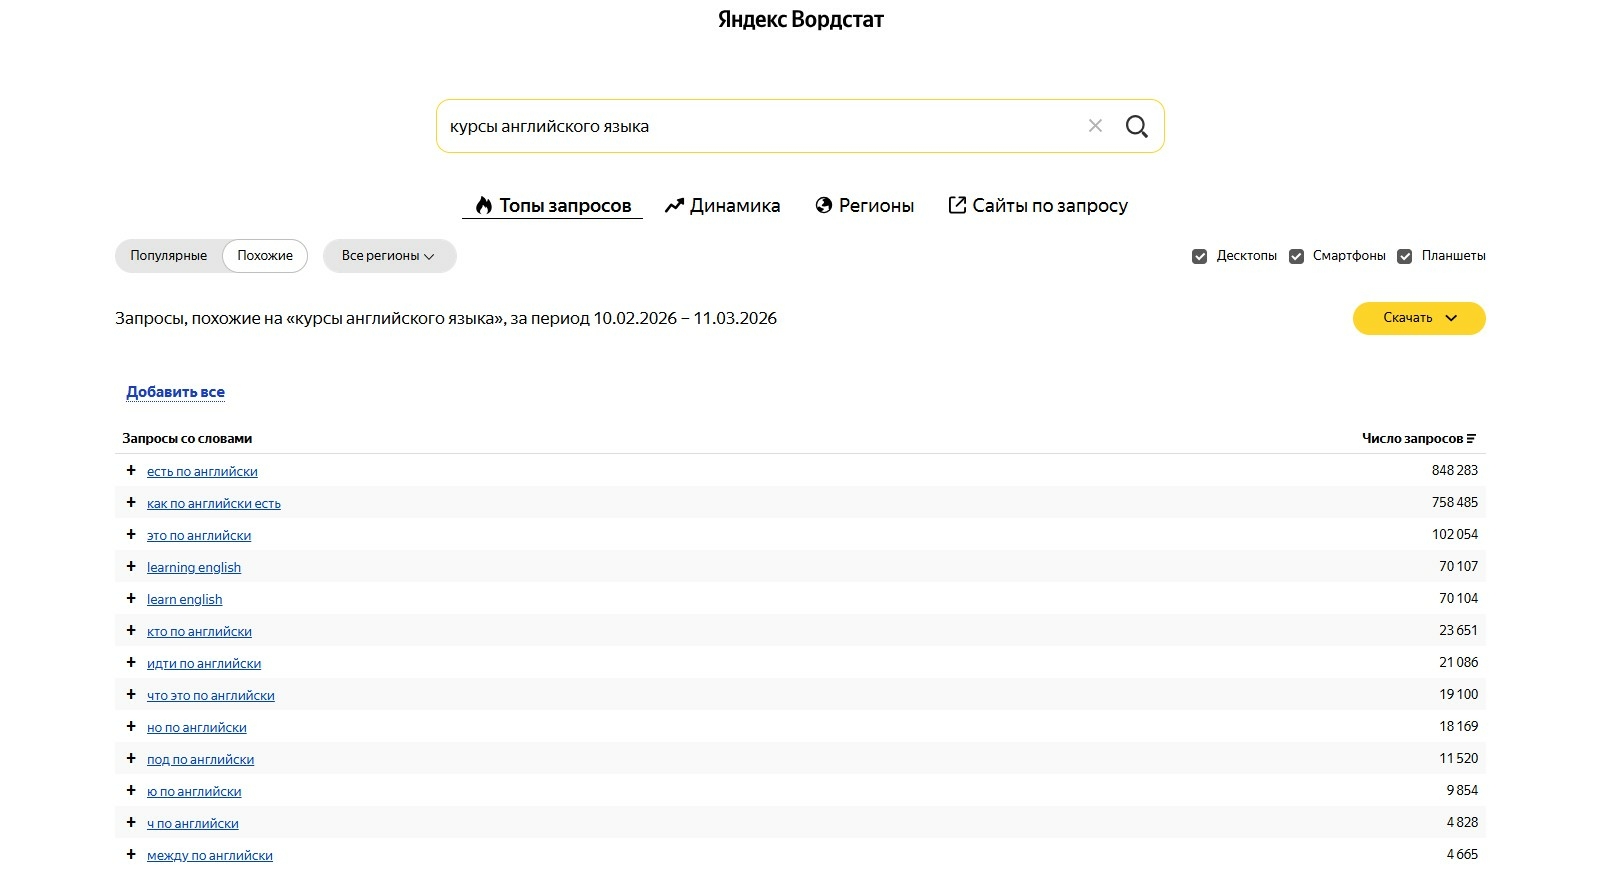Toggle the Планшеты checkbox
Image resolution: width=1609 pixels, height=870 pixels.
[1404, 257]
